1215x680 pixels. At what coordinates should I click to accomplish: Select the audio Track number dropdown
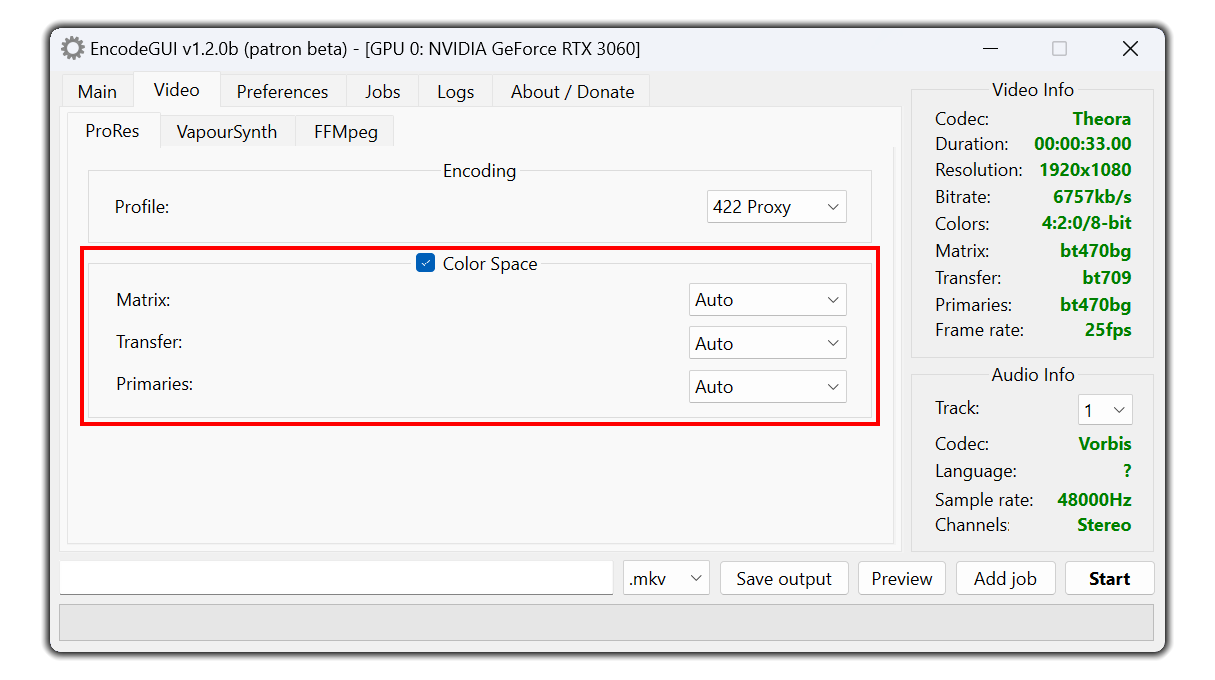coord(1105,410)
